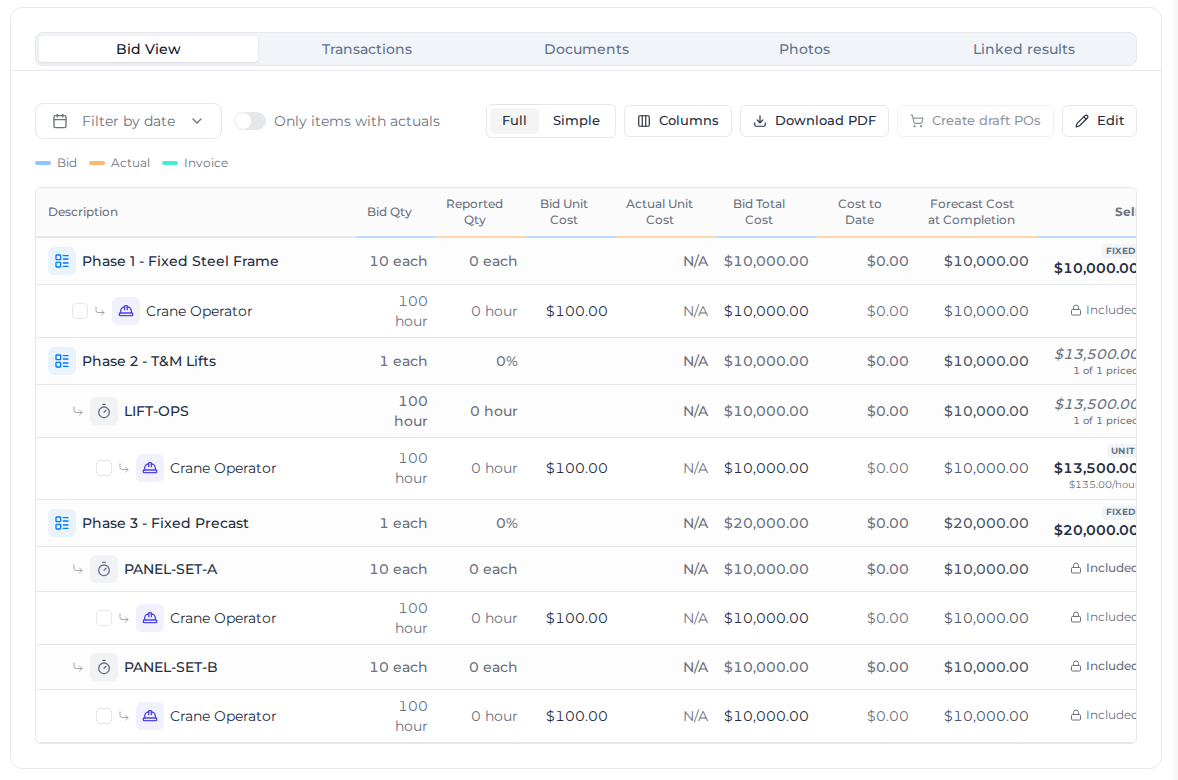The height and width of the screenshot is (780, 1178).
Task: Open the Filter by date dropdown
Action: pyautogui.click(x=128, y=121)
